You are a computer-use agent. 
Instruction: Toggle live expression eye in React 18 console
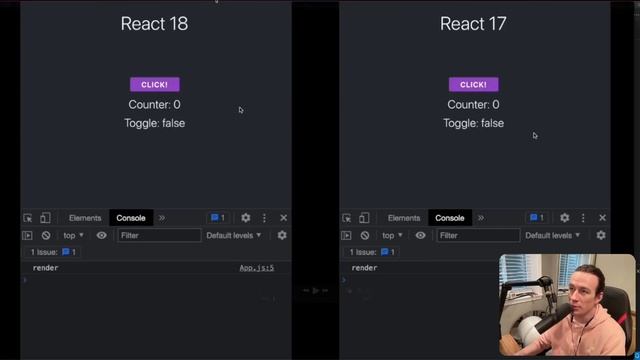[x=102, y=236]
